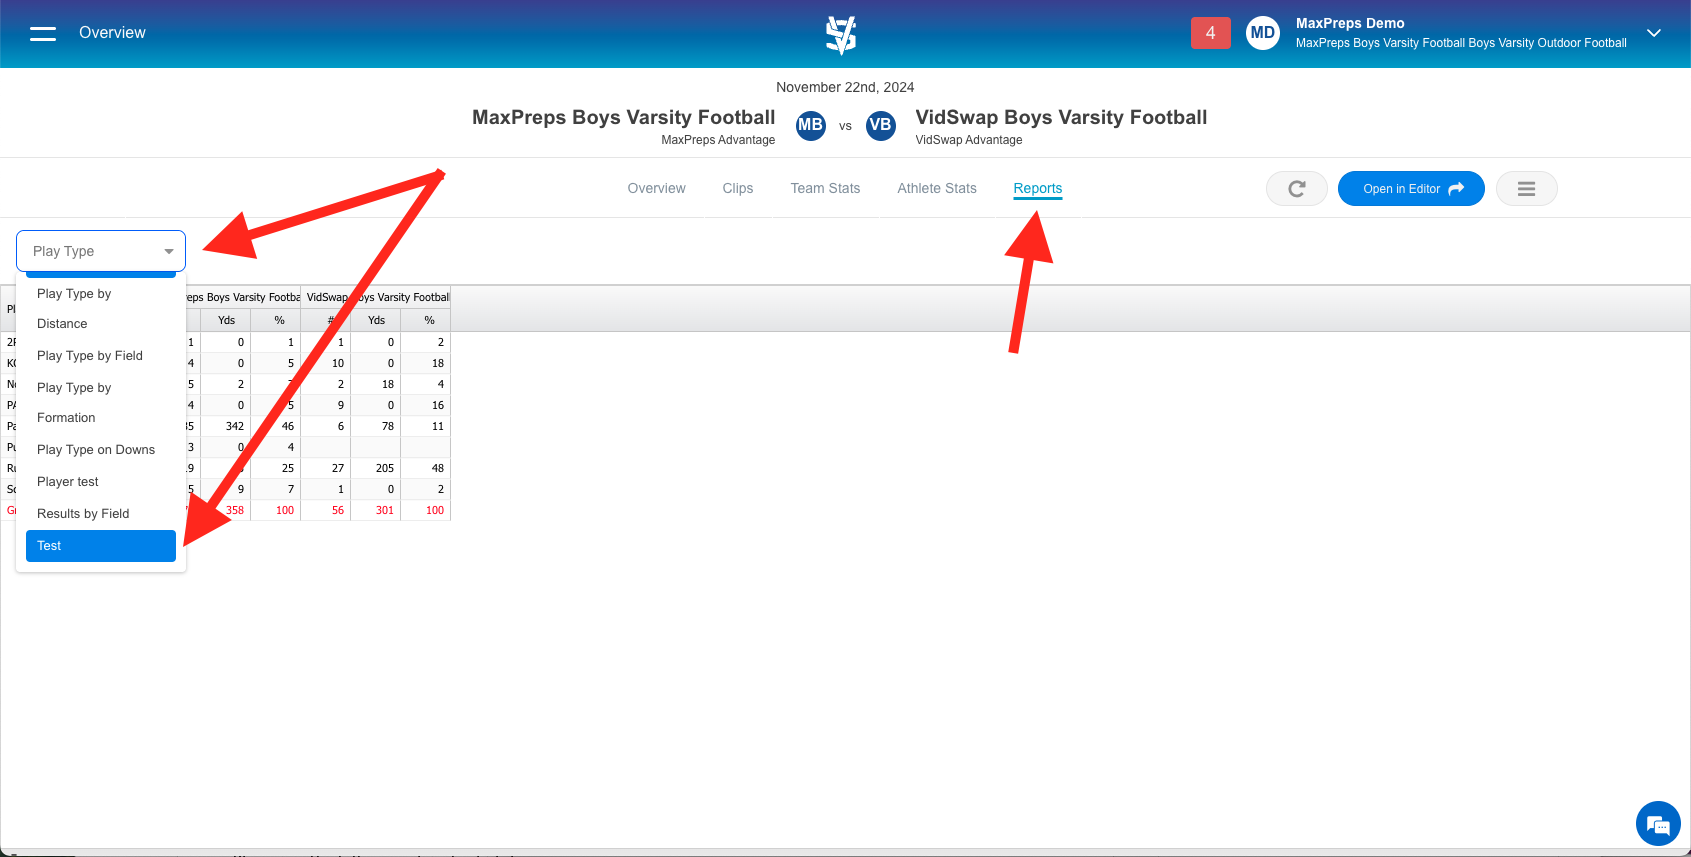
Task: Click the 342 yards table cell
Action: [x=226, y=426]
